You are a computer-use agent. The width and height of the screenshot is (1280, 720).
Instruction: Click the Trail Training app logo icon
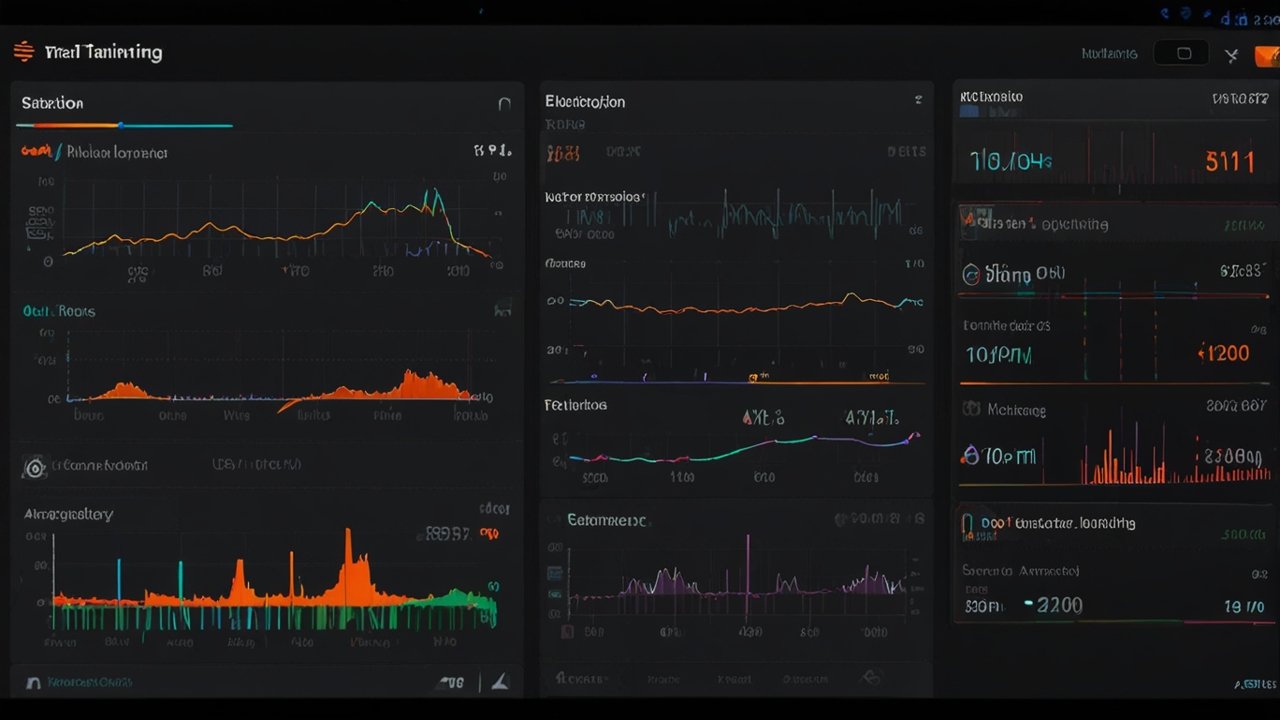click(22, 51)
